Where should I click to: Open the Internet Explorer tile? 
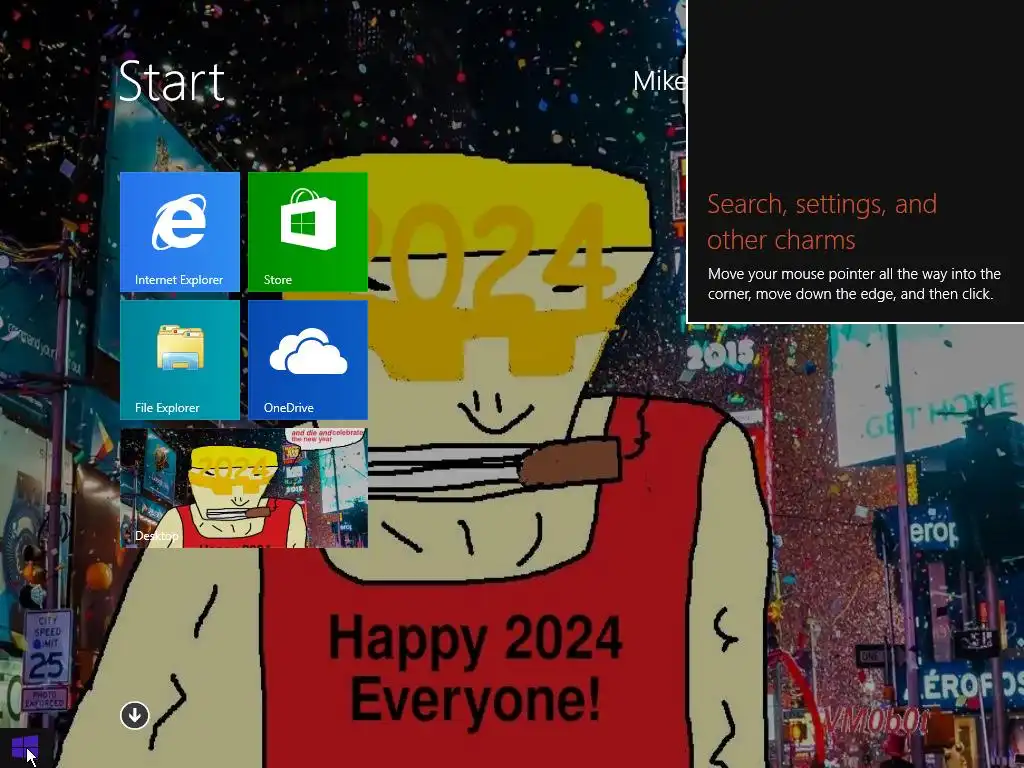[180, 232]
